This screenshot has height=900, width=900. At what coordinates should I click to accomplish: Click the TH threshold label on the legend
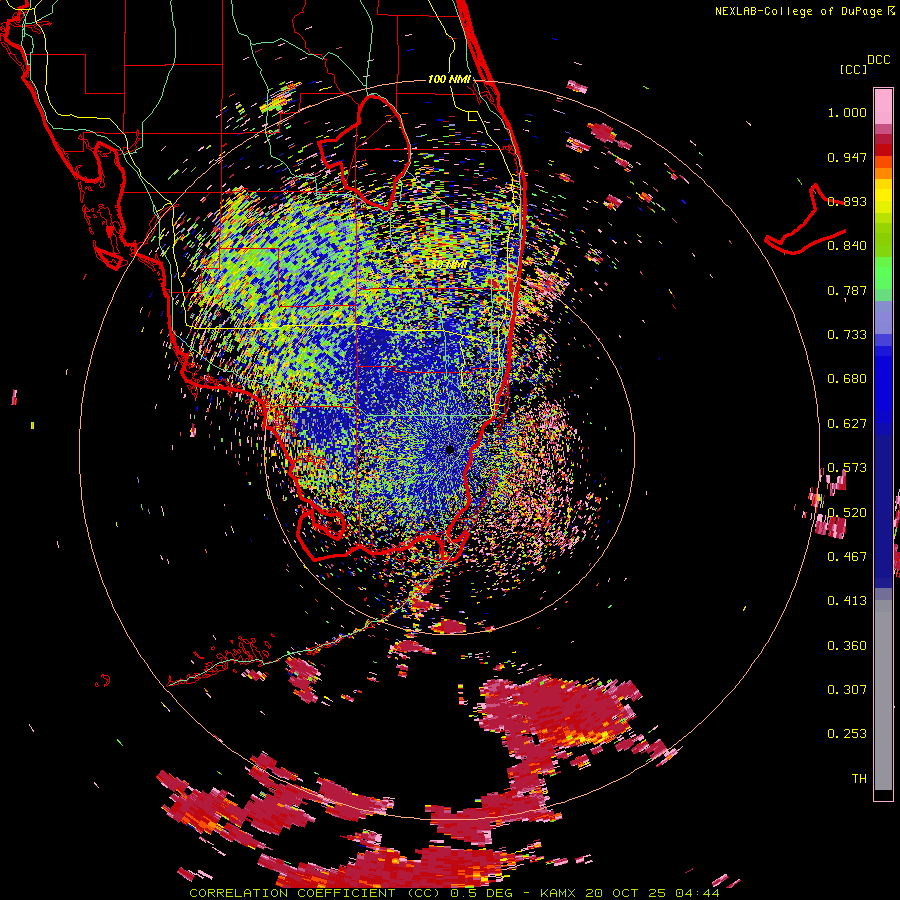coord(859,779)
